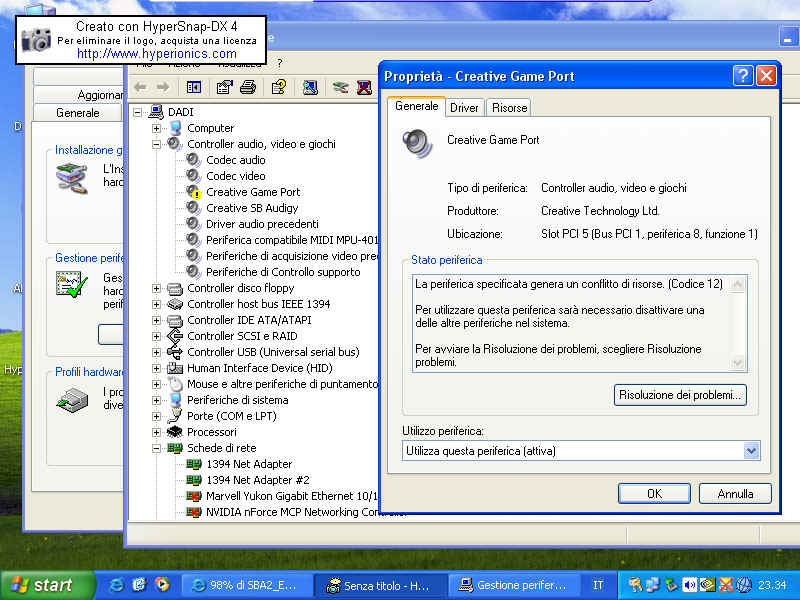Viewport: 800px width, 600px height.
Task: Click the Start button
Action: (x=47, y=585)
